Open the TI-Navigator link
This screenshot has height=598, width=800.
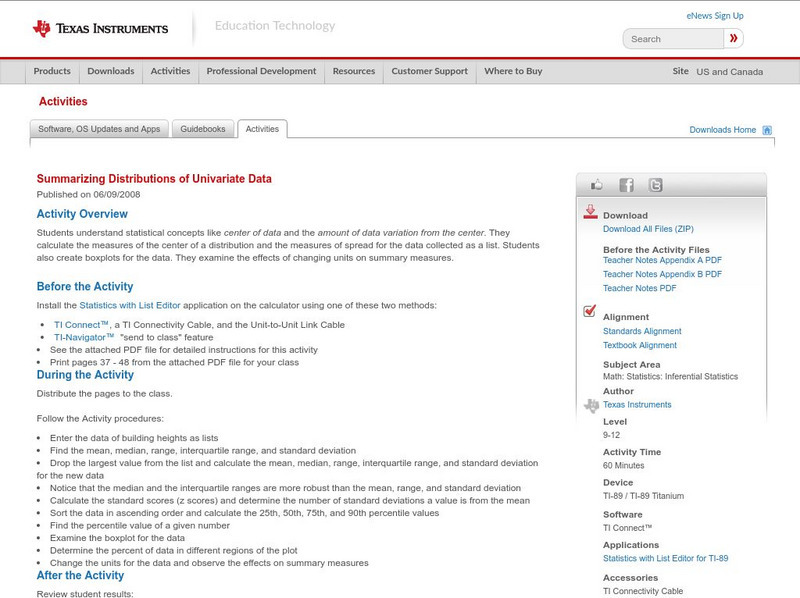pyautogui.click(x=84, y=337)
